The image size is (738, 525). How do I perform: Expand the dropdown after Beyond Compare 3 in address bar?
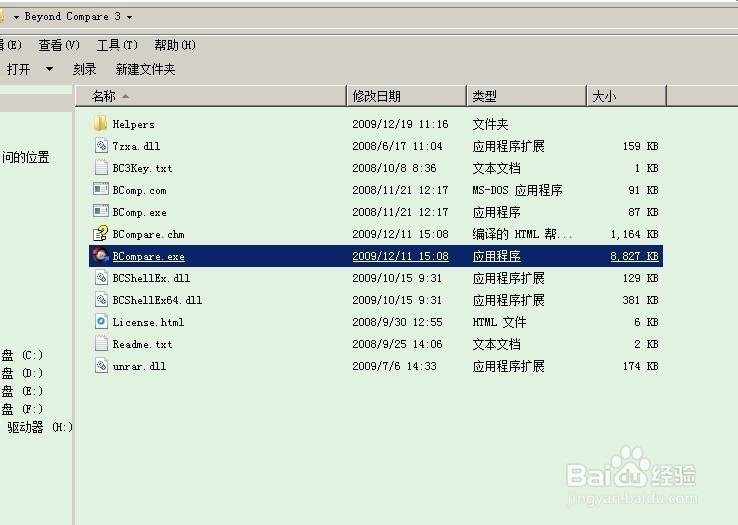(129, 17)
